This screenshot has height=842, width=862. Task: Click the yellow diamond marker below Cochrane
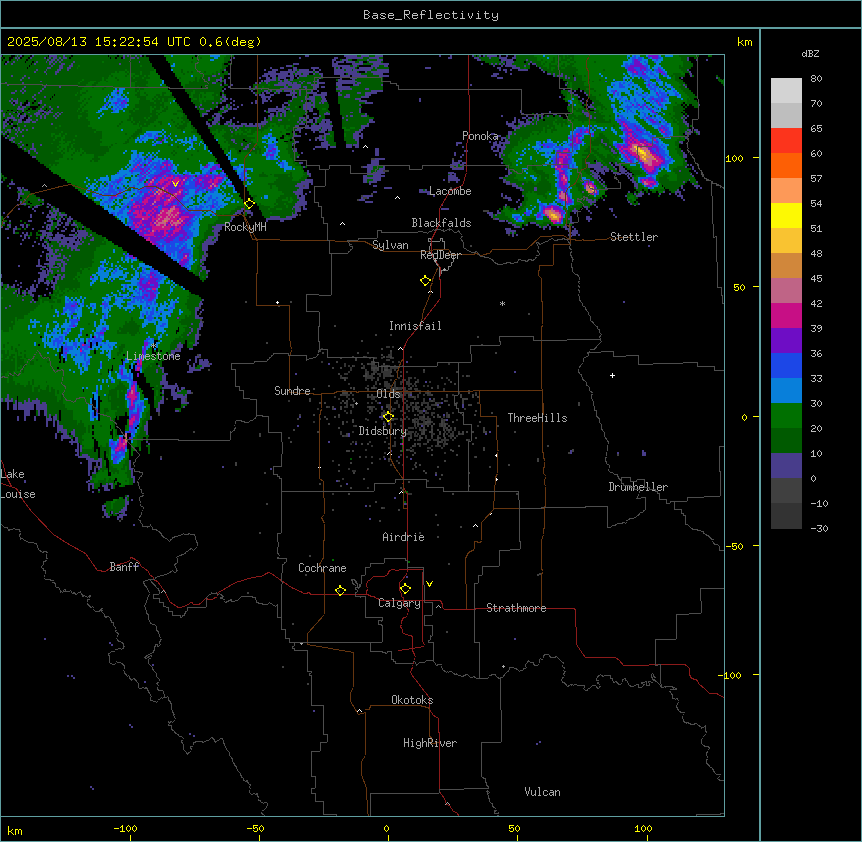tap(340, 590)
